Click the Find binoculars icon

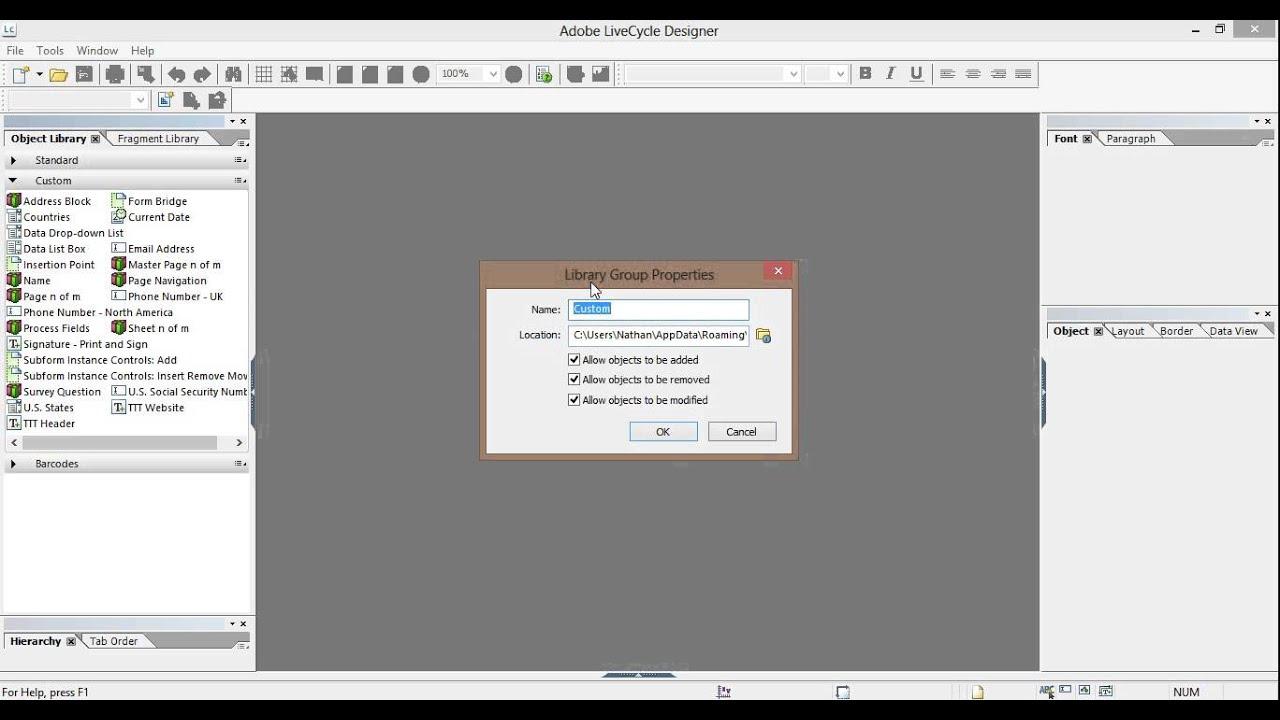(233, 74)
